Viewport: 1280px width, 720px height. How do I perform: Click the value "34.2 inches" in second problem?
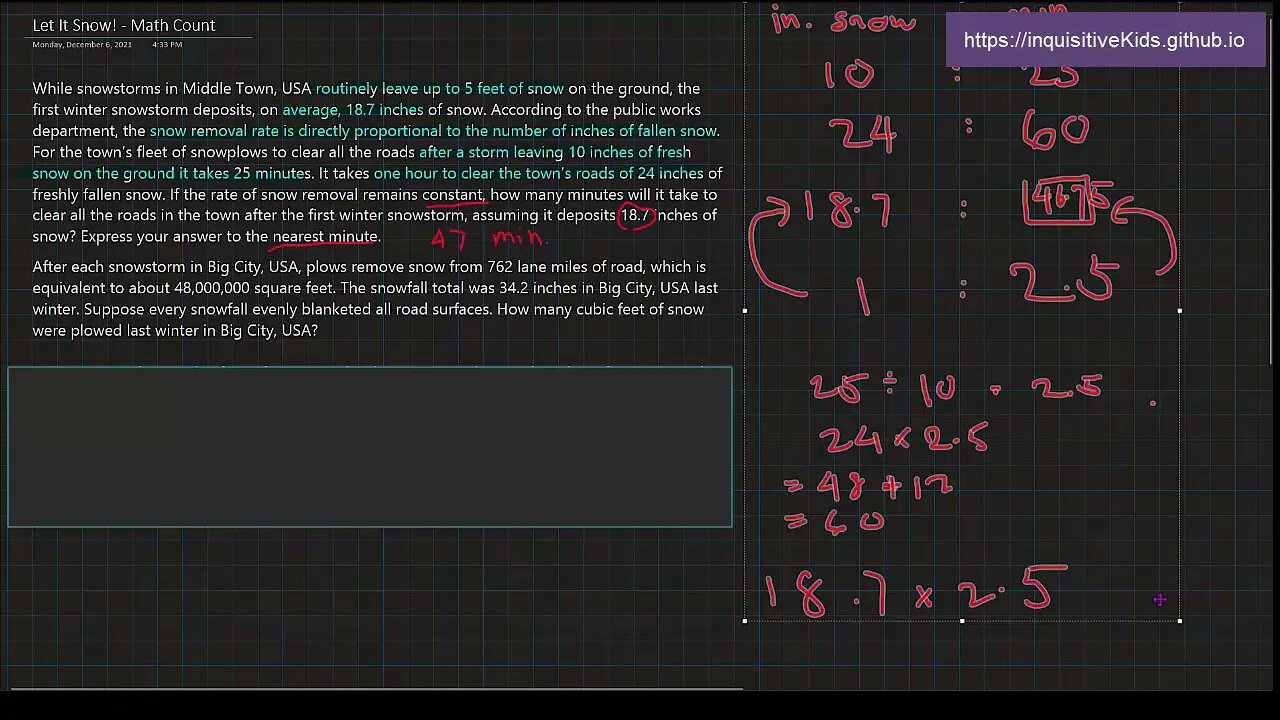[x=537, y=288]
